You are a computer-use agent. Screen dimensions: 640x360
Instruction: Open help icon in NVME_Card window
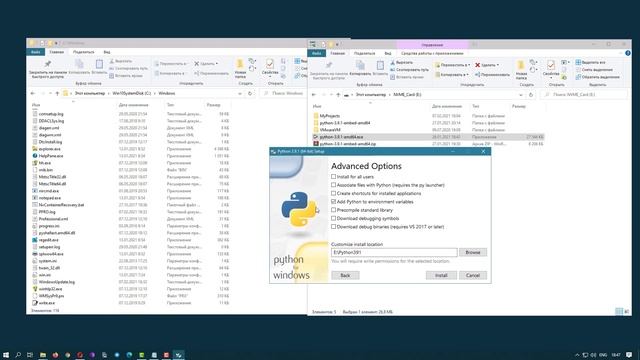tap(628, 53)
